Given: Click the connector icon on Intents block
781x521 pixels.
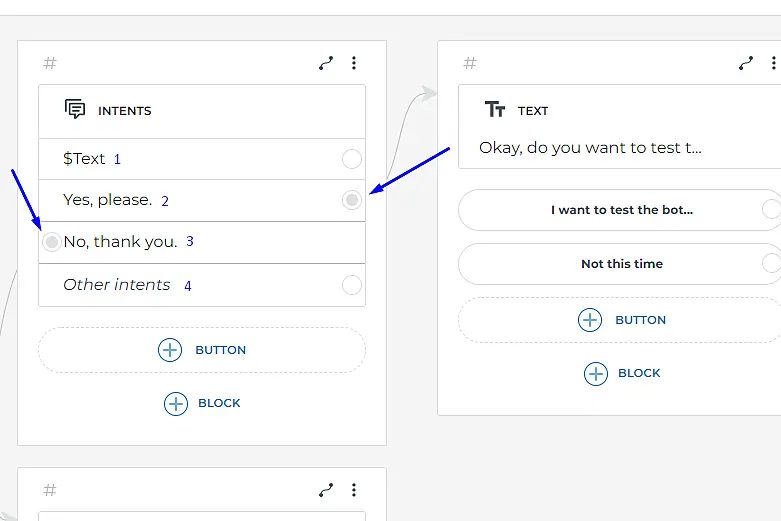Looking at the screenshot, I should tap(326, 63).
